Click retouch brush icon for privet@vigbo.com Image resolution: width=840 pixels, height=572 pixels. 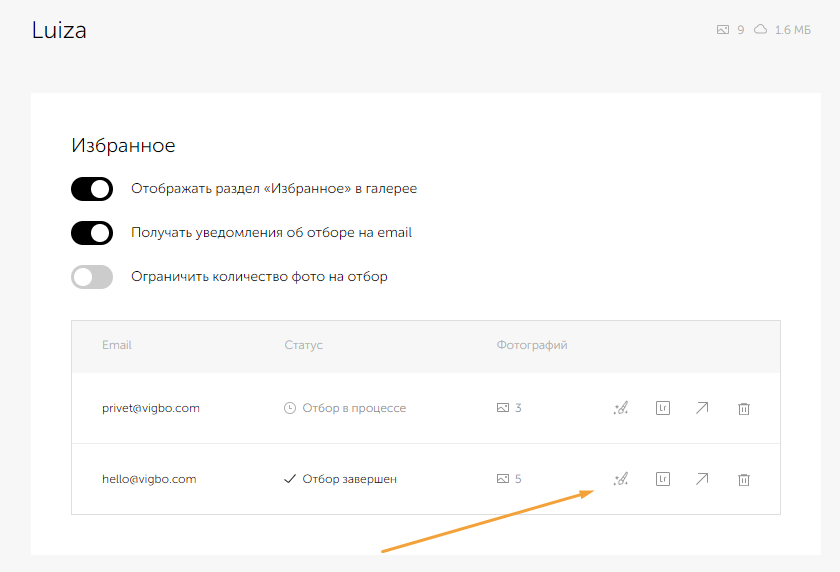click(621, 408)
